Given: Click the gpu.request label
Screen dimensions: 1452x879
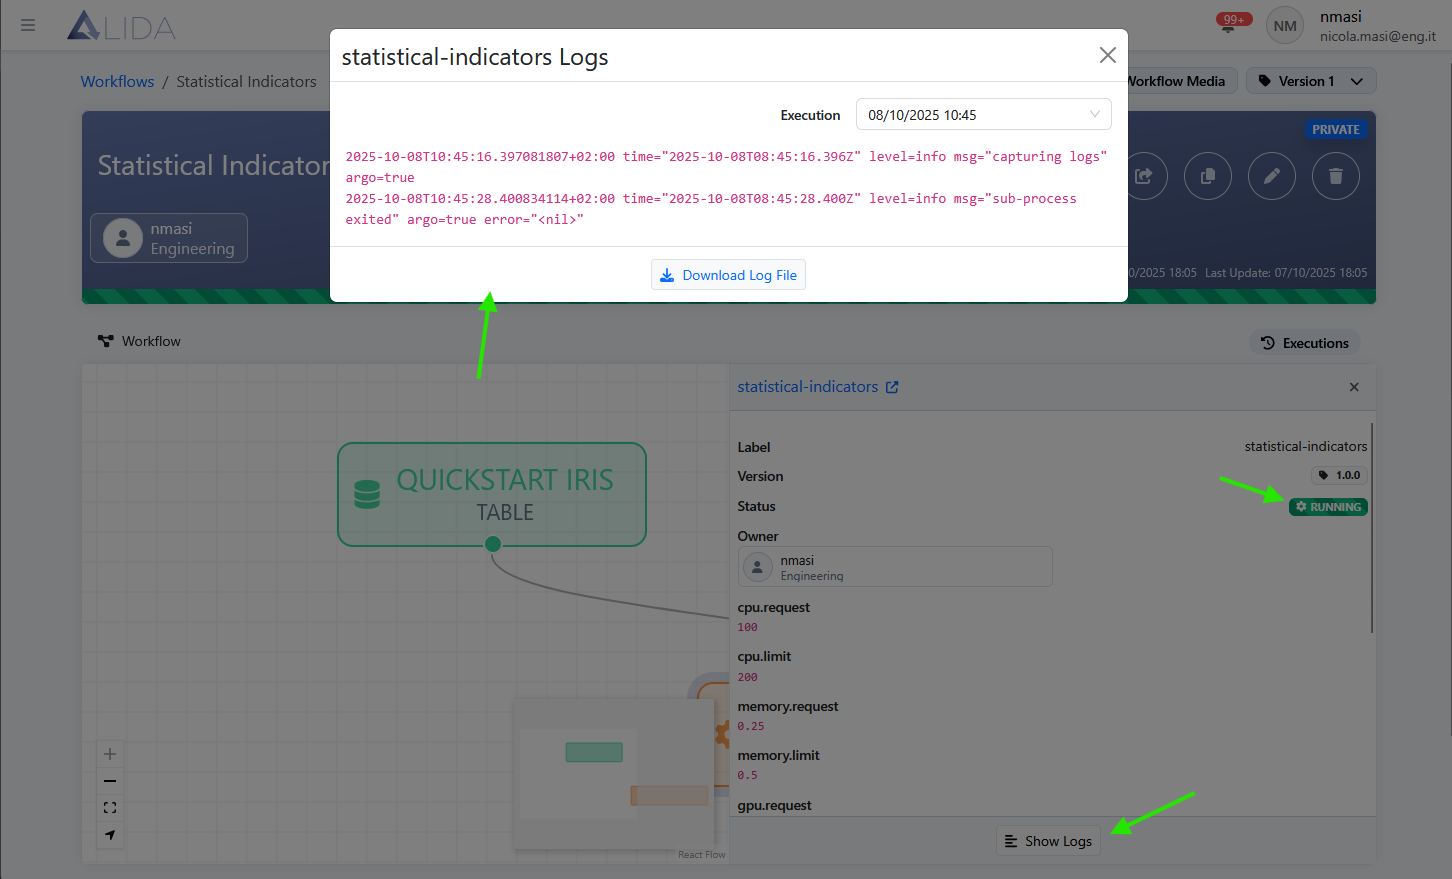Looking at the screenshot, I should [x=774, y=805].
